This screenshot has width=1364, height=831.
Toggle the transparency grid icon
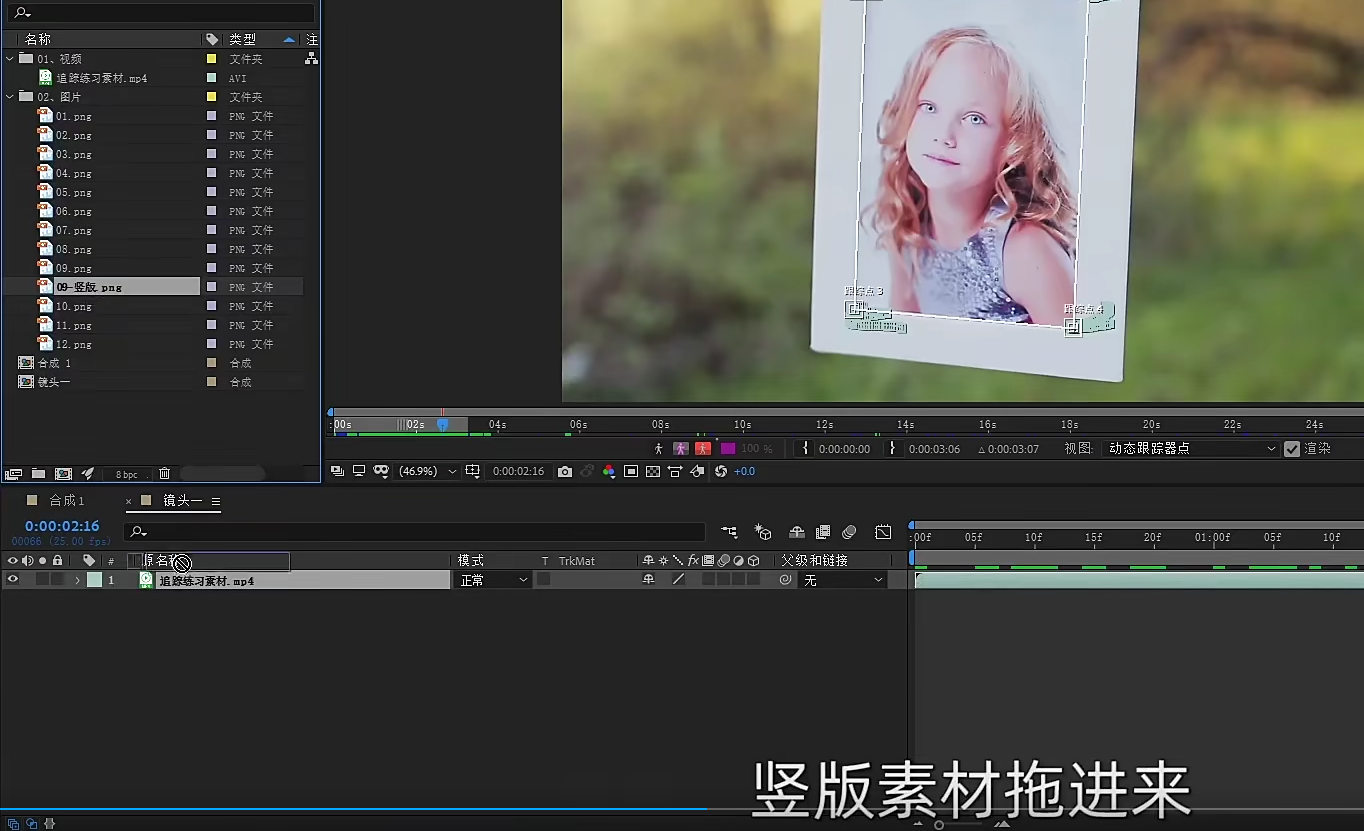[653, 471]
